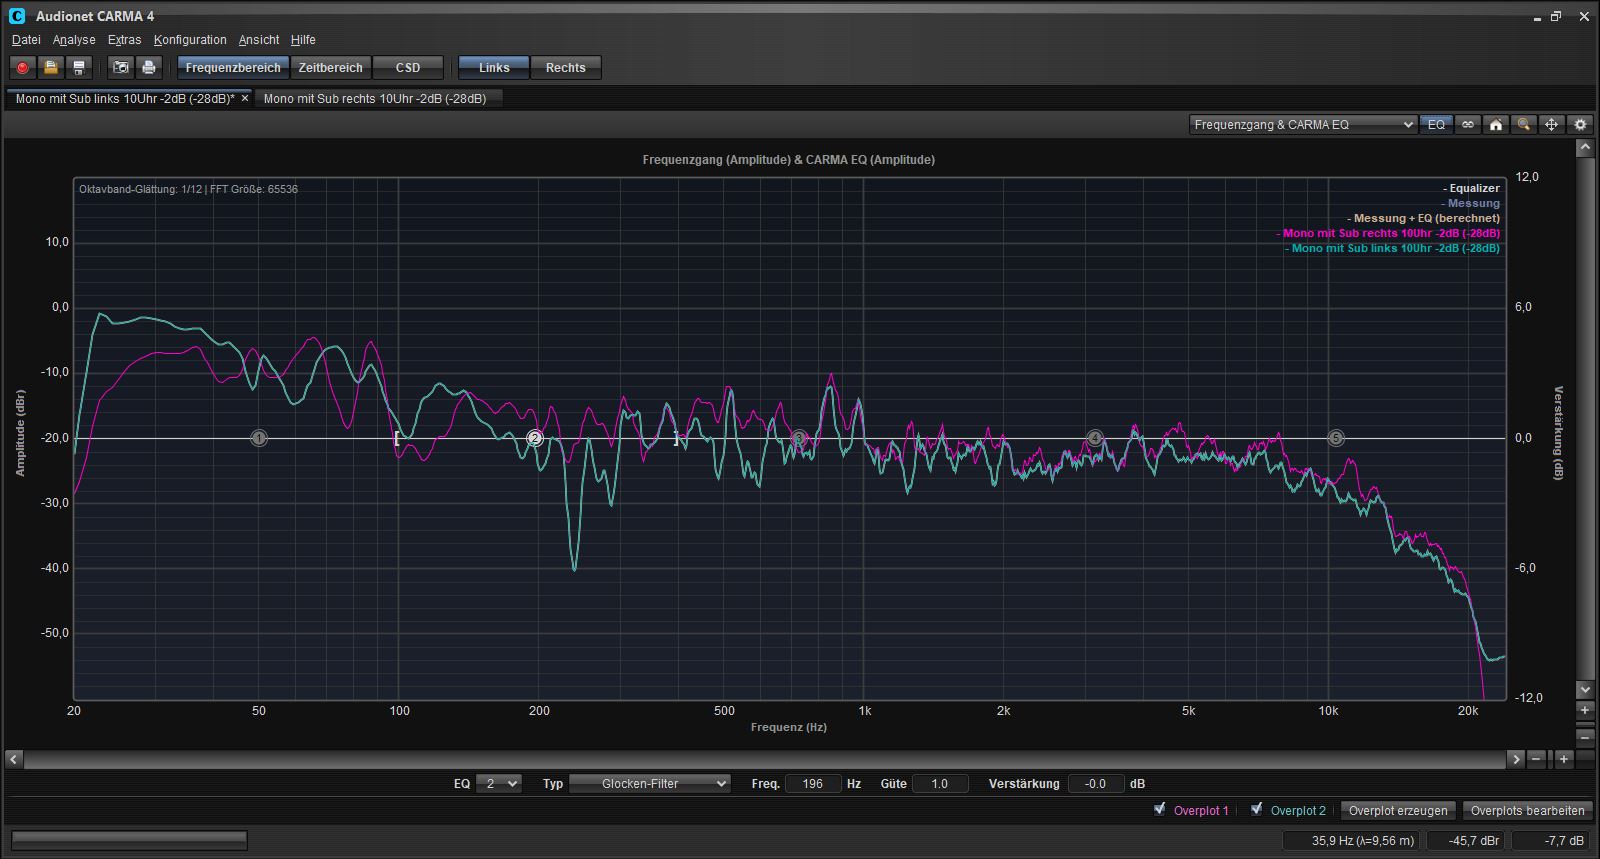Click the Overplot erzeugen button

[1397, 811]
